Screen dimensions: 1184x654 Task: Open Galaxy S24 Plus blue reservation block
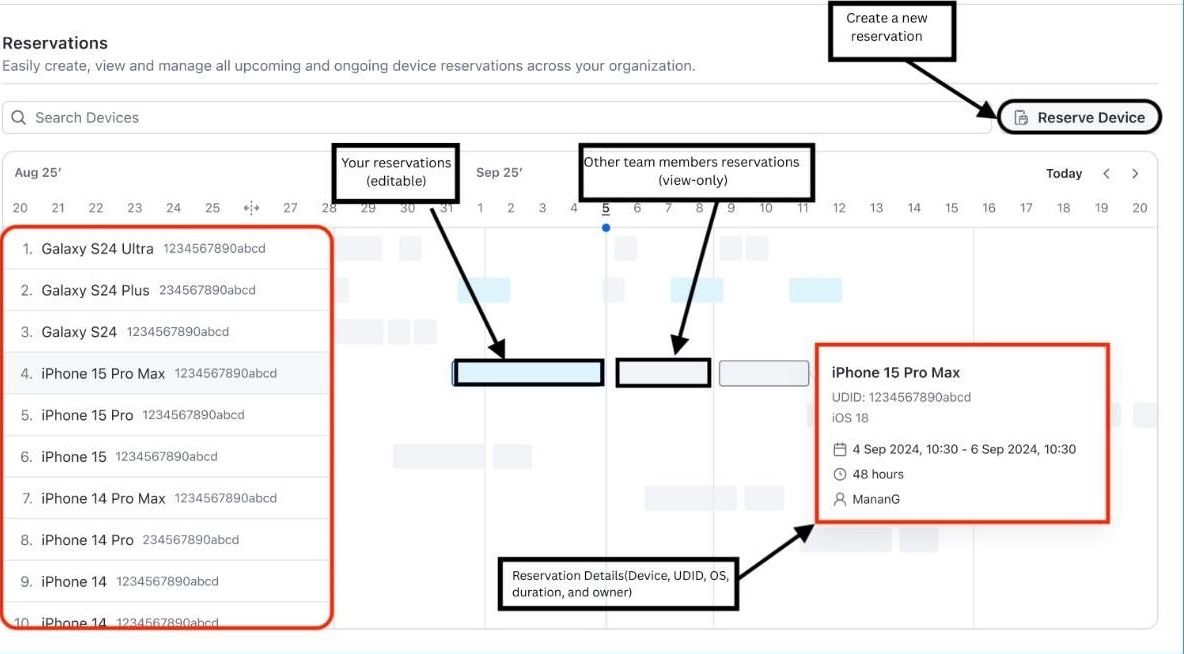coord(484,290)
